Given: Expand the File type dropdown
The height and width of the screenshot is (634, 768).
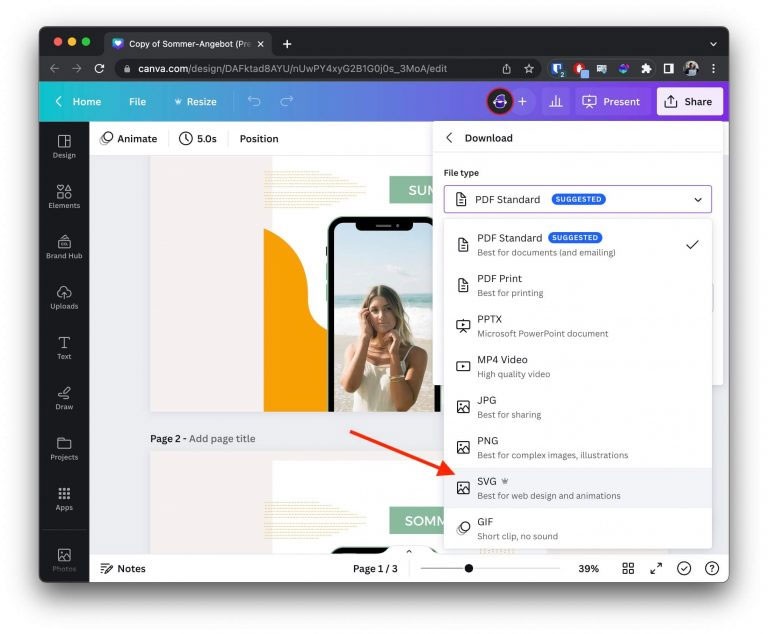Looking at the screenshot, I should pos(578,199).
